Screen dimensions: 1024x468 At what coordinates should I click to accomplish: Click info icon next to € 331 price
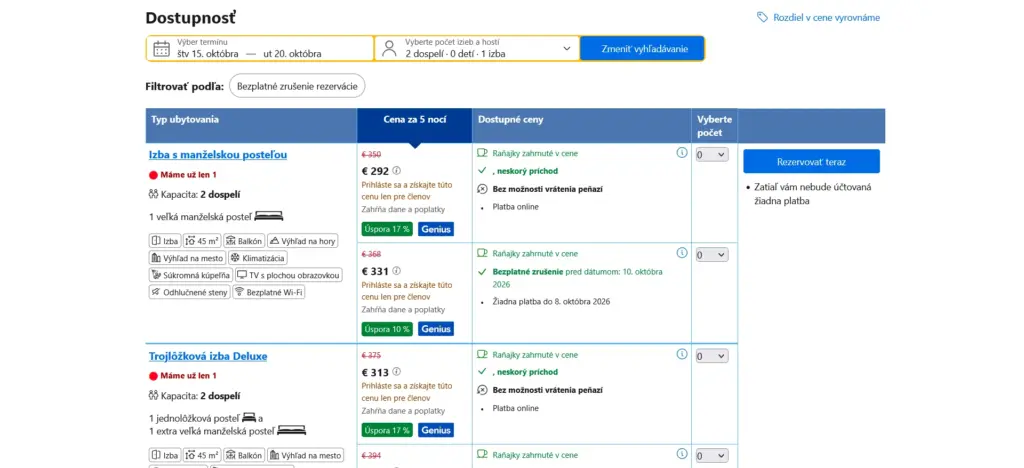point(396,271)
